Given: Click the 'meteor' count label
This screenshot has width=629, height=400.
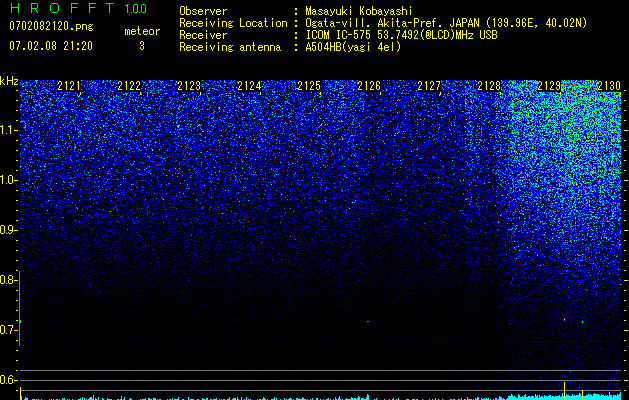Looking at the screenshot, I should pyautogui.click(x=142, y=31).
